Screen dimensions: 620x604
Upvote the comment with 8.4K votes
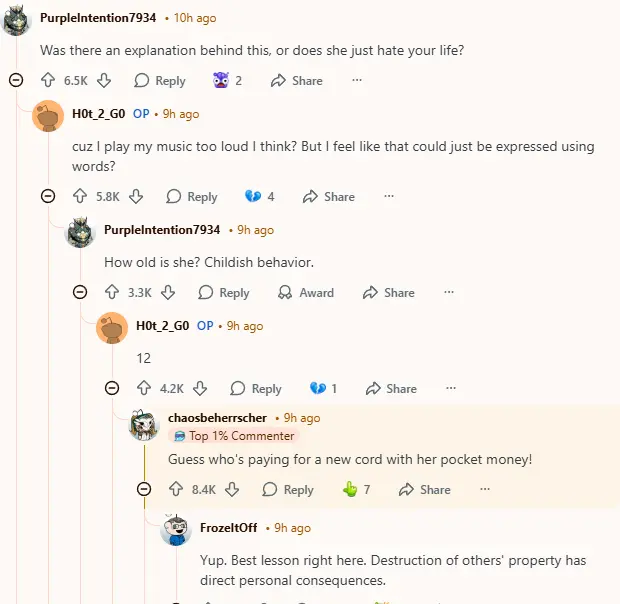176,490
